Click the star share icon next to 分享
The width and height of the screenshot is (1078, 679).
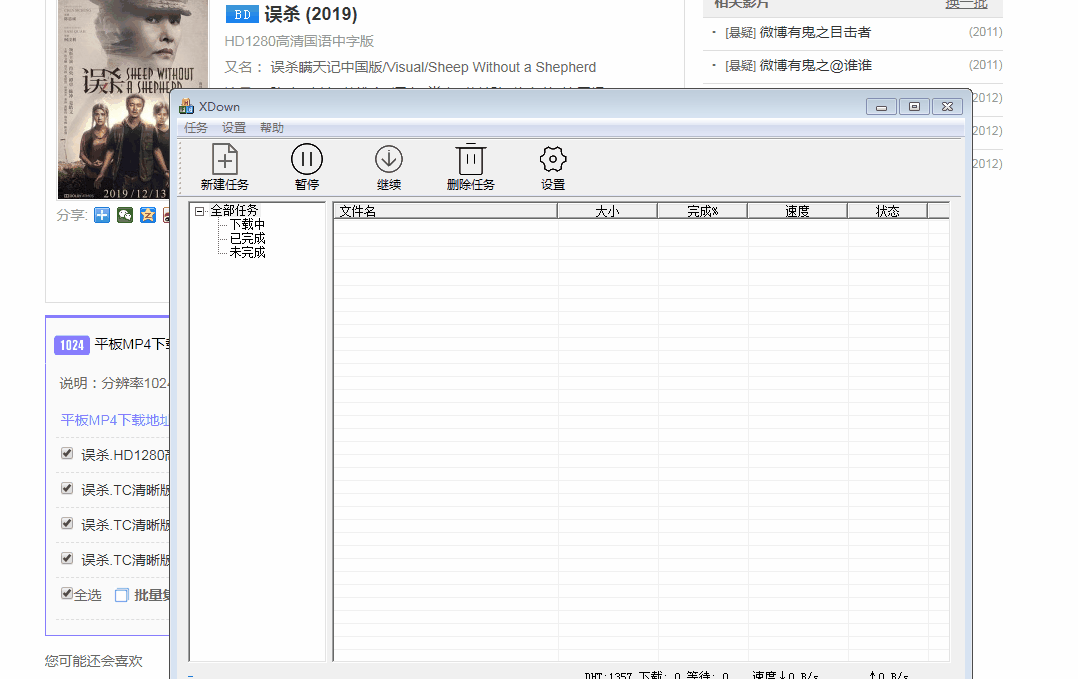147,215
